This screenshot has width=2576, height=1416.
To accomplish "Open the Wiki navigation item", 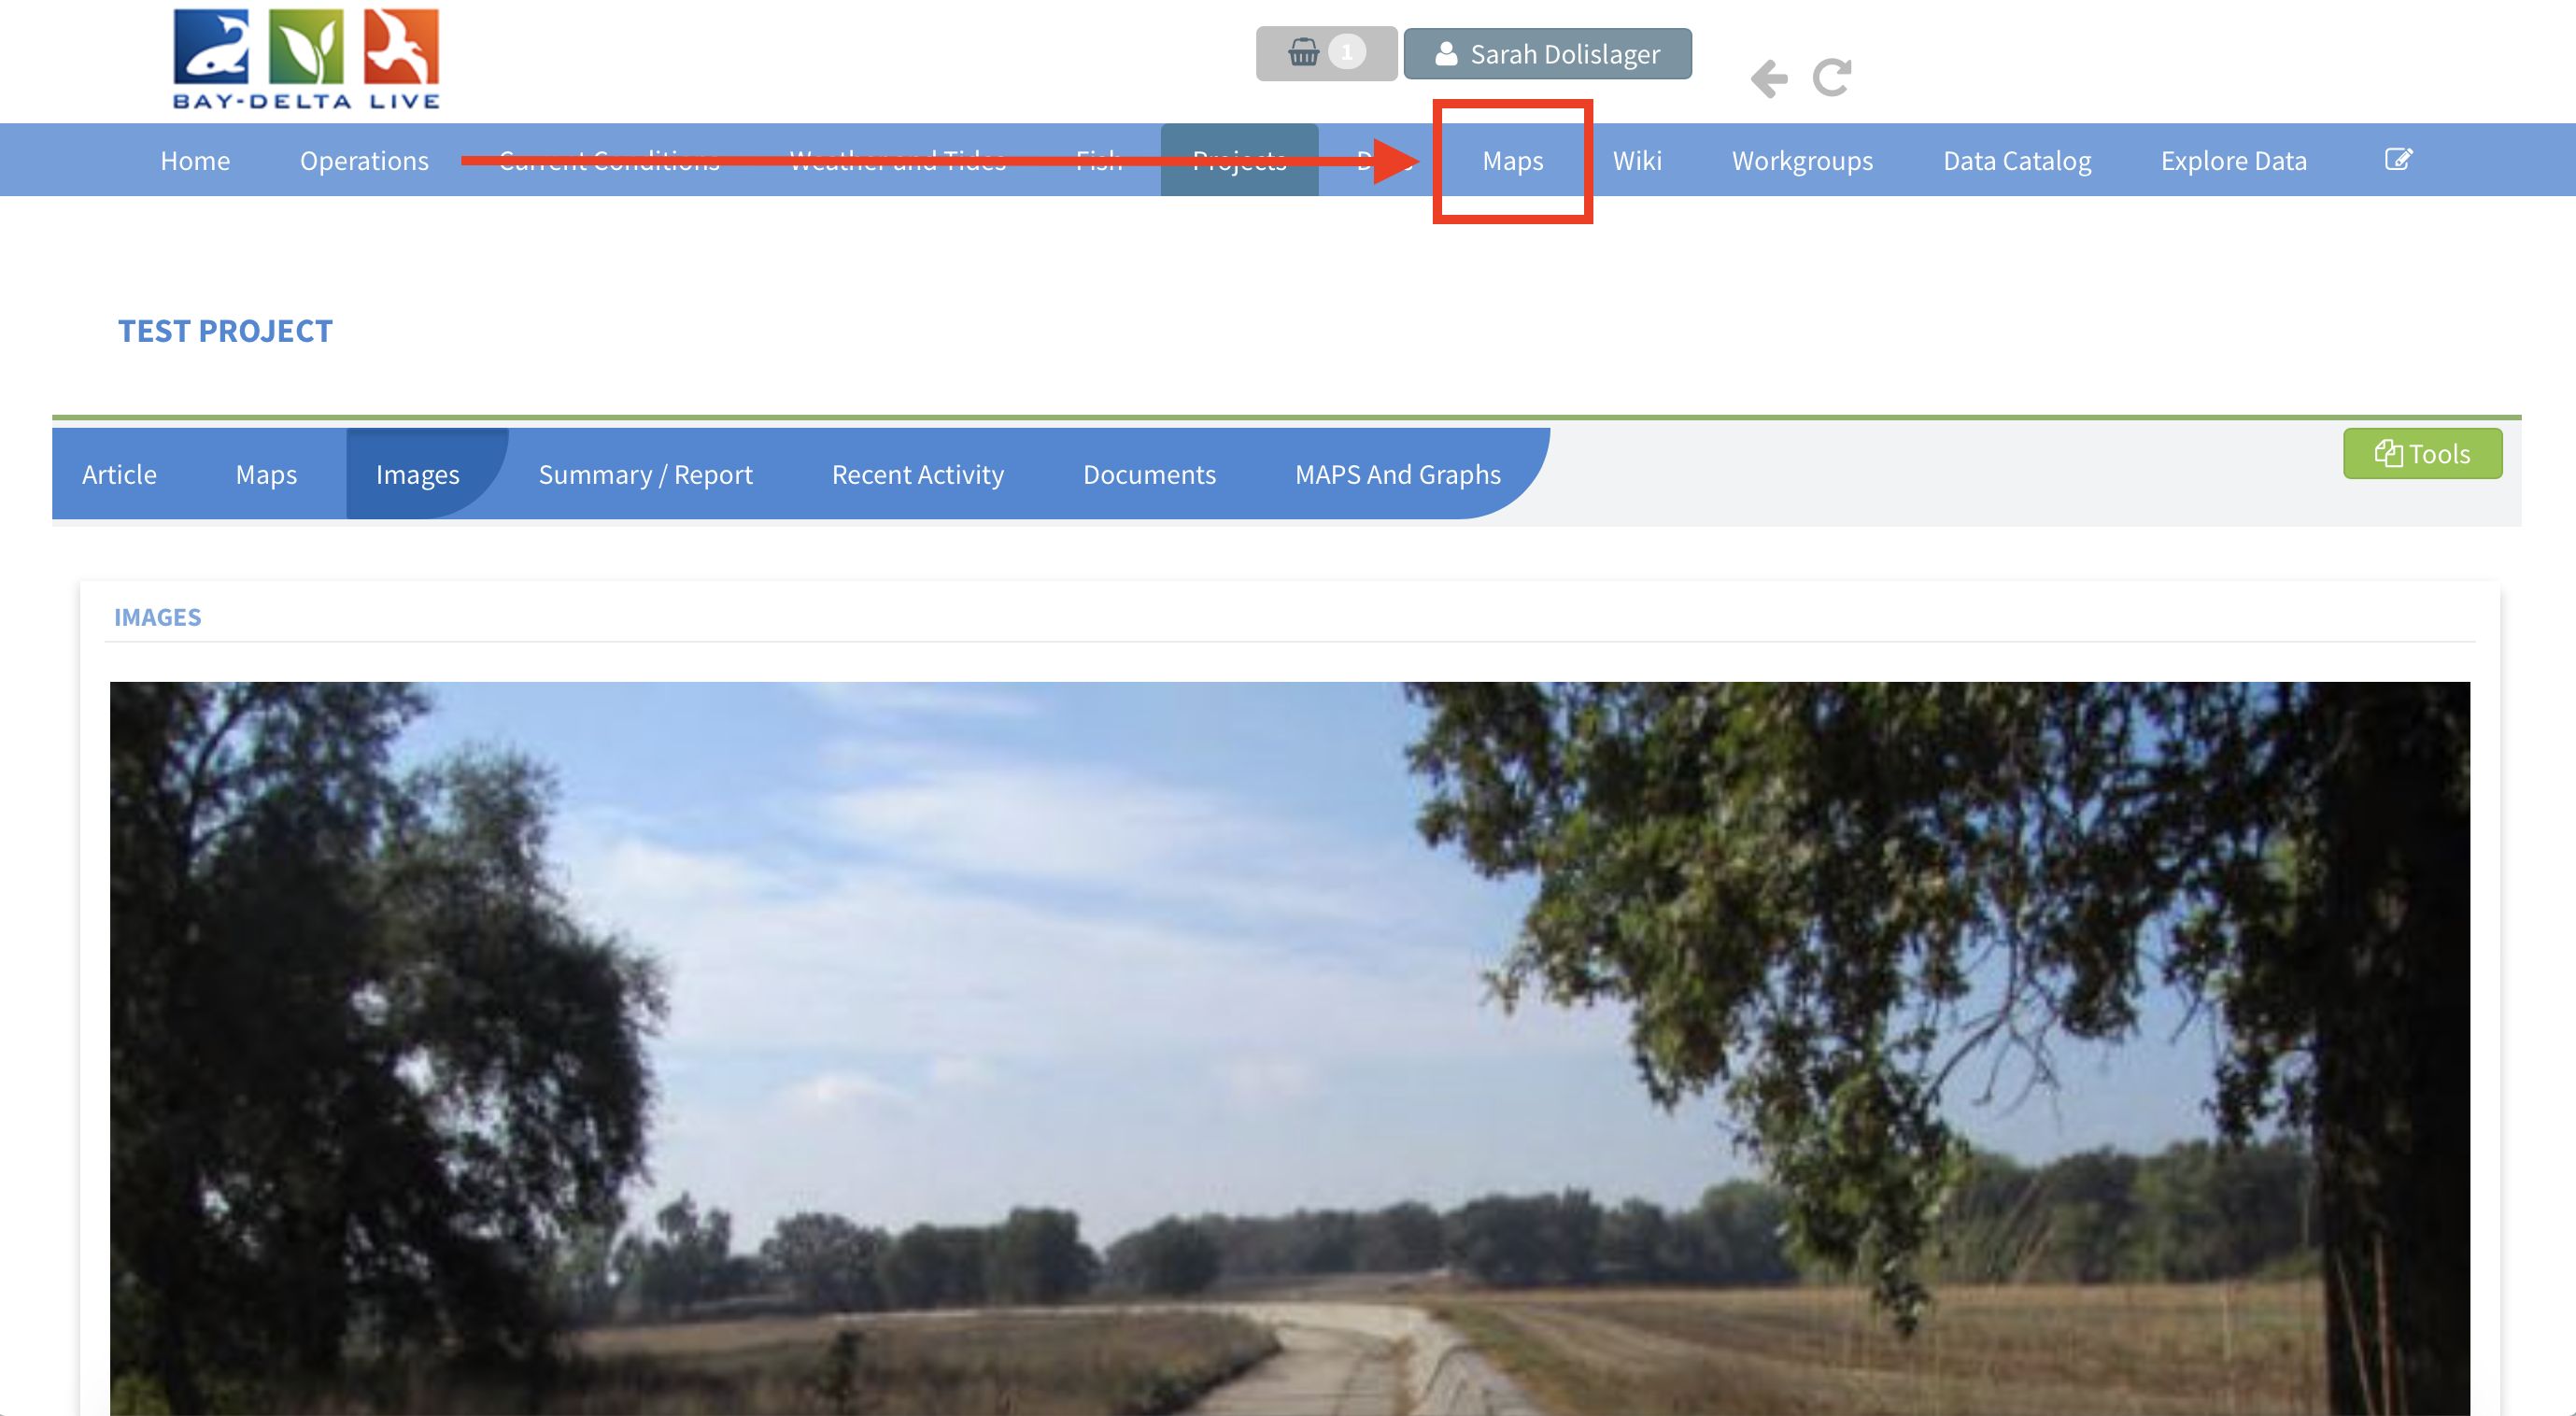I will click(x=1637, y=161).
